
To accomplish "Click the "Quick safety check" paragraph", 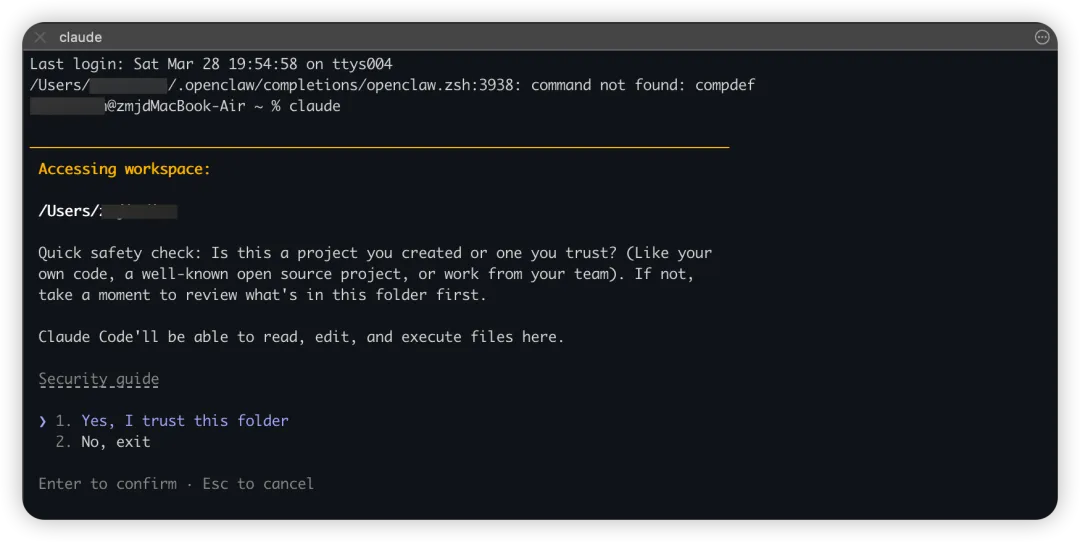I will tap(375, 274).
